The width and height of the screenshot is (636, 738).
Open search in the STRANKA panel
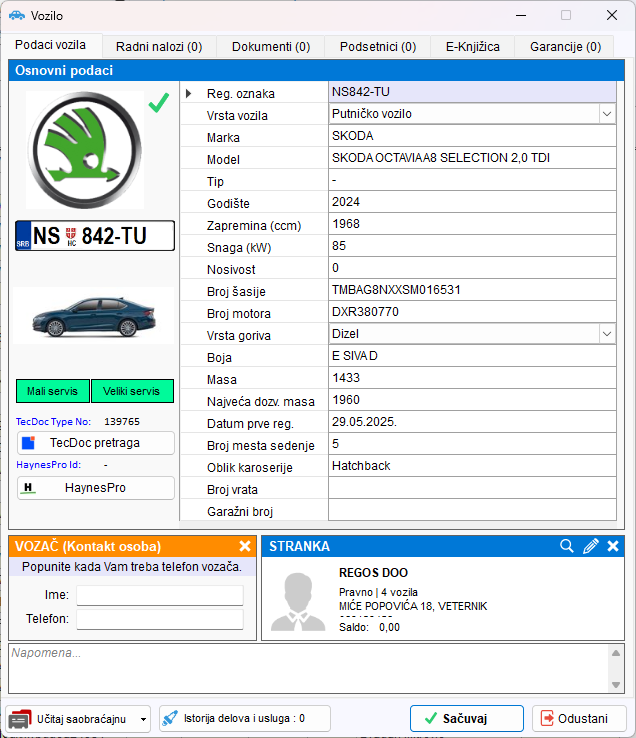click(x=567, y=546)
